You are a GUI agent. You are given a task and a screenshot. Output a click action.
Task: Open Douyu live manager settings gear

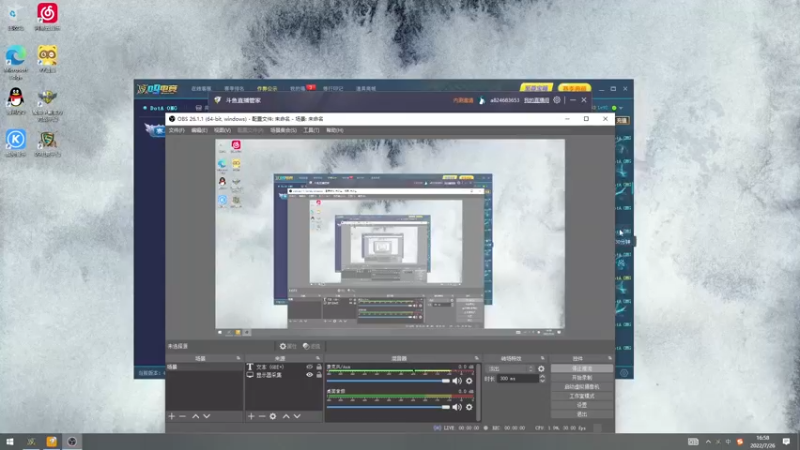[557, 100]
